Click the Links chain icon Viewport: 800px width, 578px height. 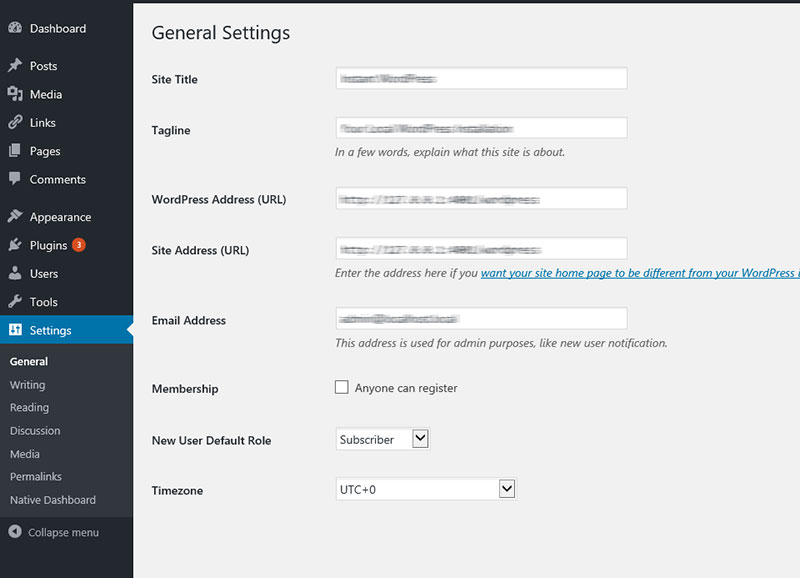15,122
